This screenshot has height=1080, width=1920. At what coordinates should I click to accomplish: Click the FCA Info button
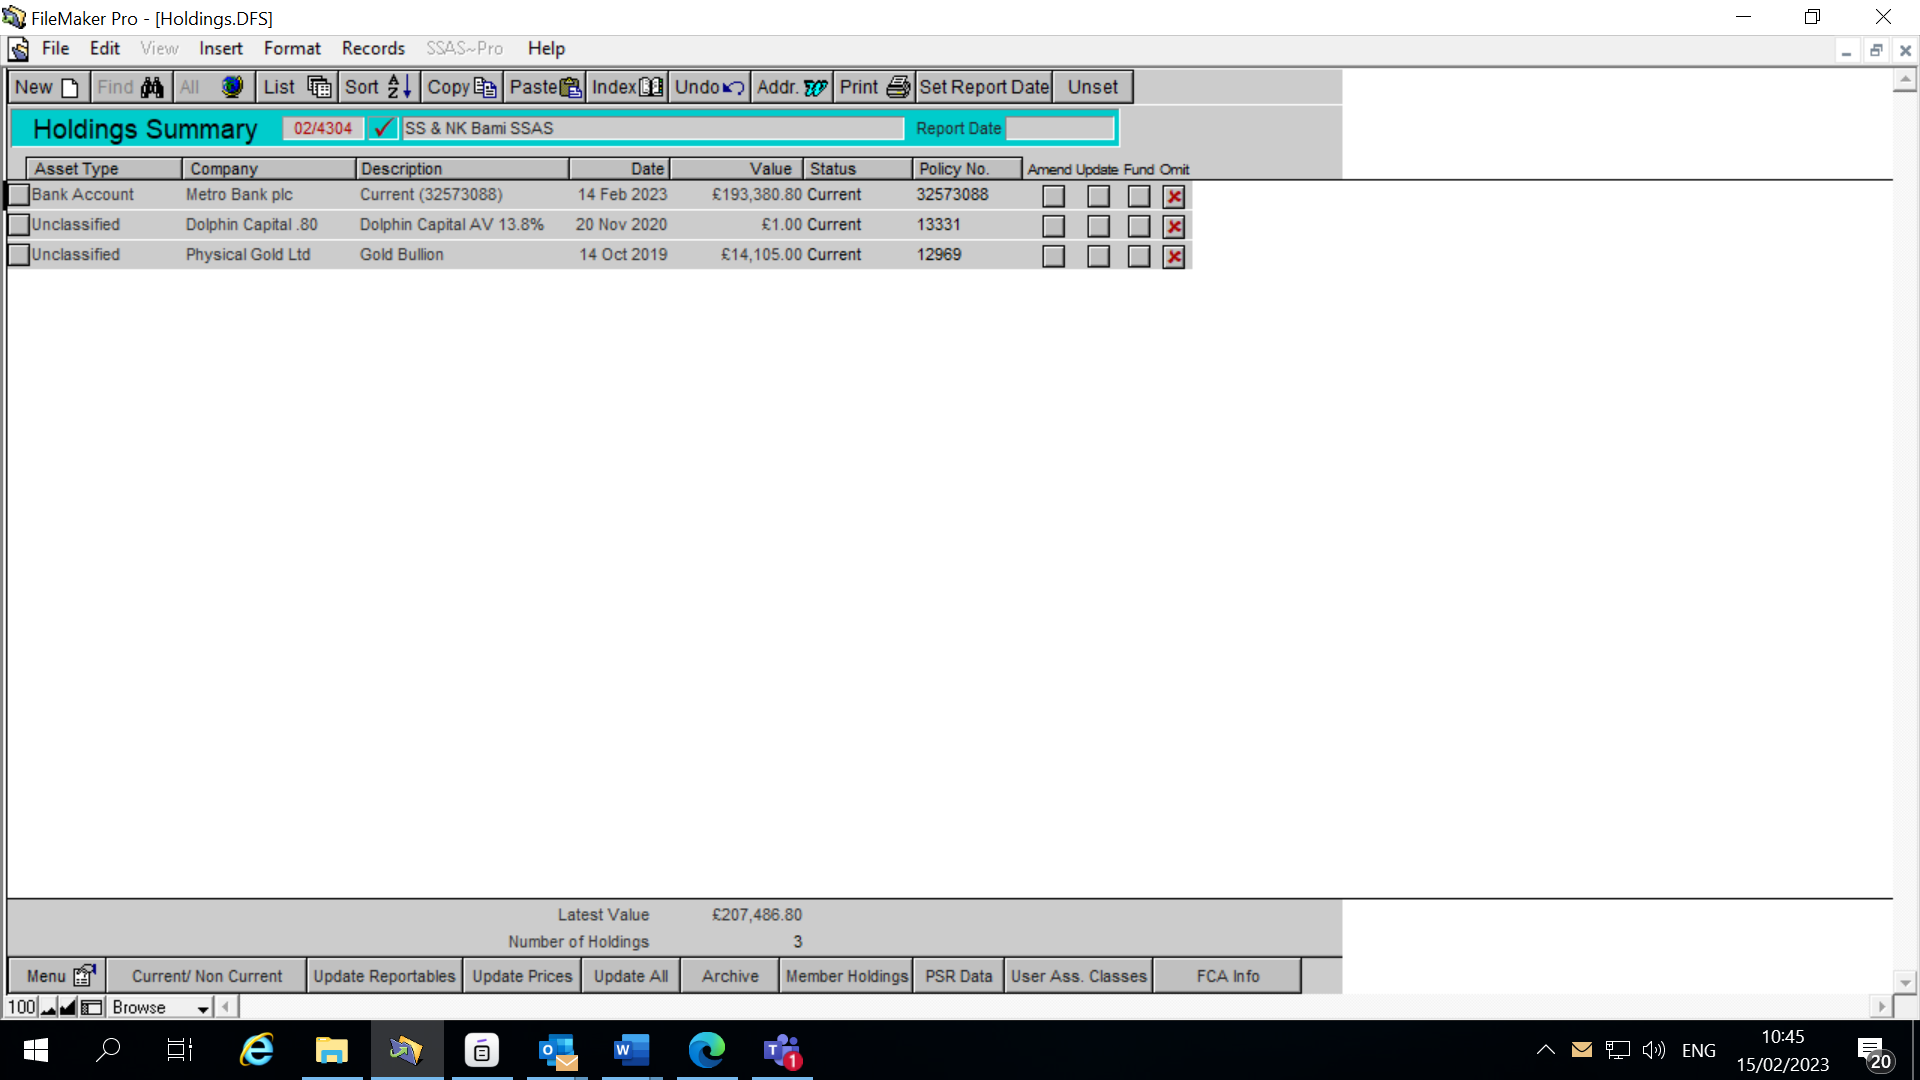click(1228, 976)
